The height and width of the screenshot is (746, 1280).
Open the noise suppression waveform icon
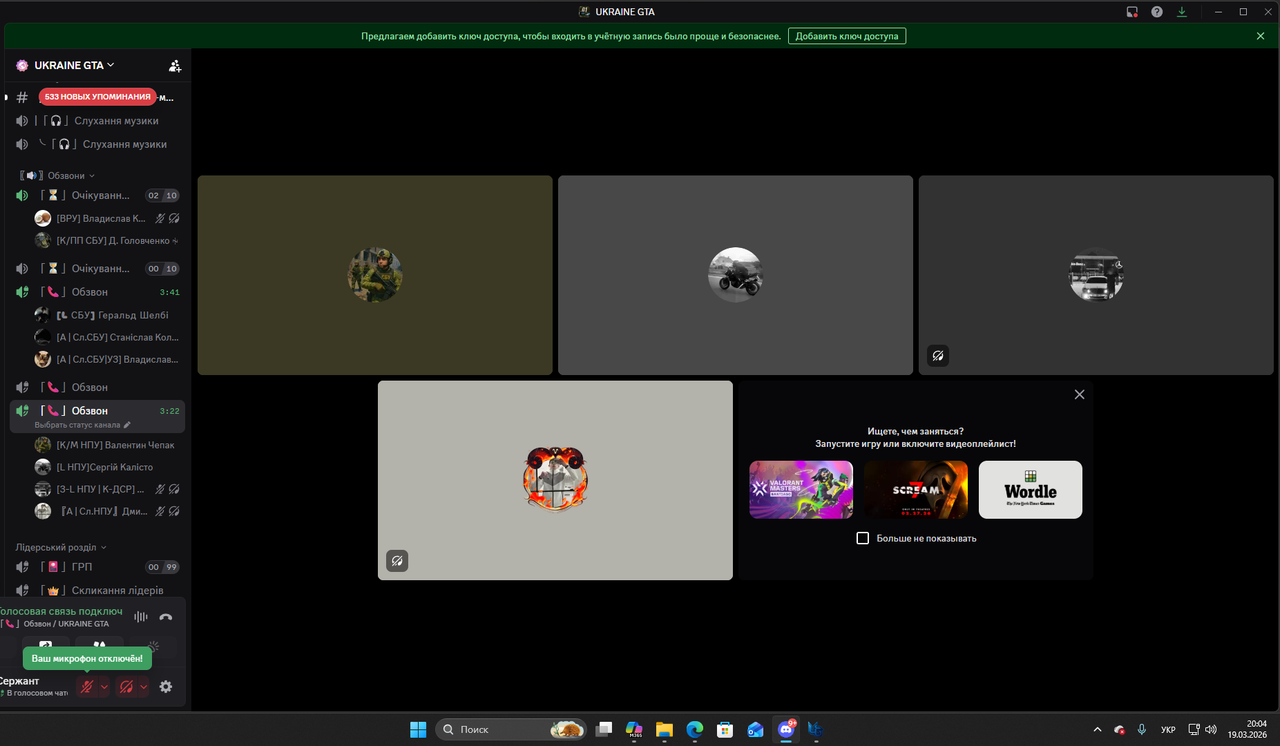click(141, 618)
